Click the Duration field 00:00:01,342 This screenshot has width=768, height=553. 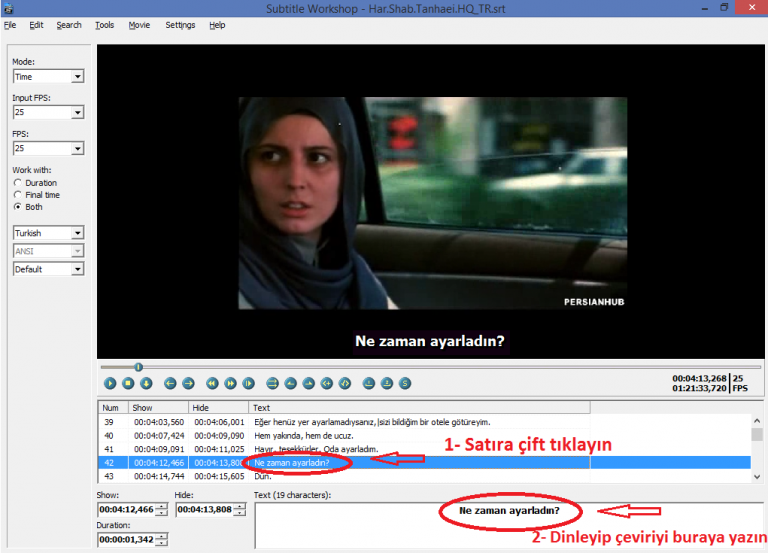(x=127, y=539)
